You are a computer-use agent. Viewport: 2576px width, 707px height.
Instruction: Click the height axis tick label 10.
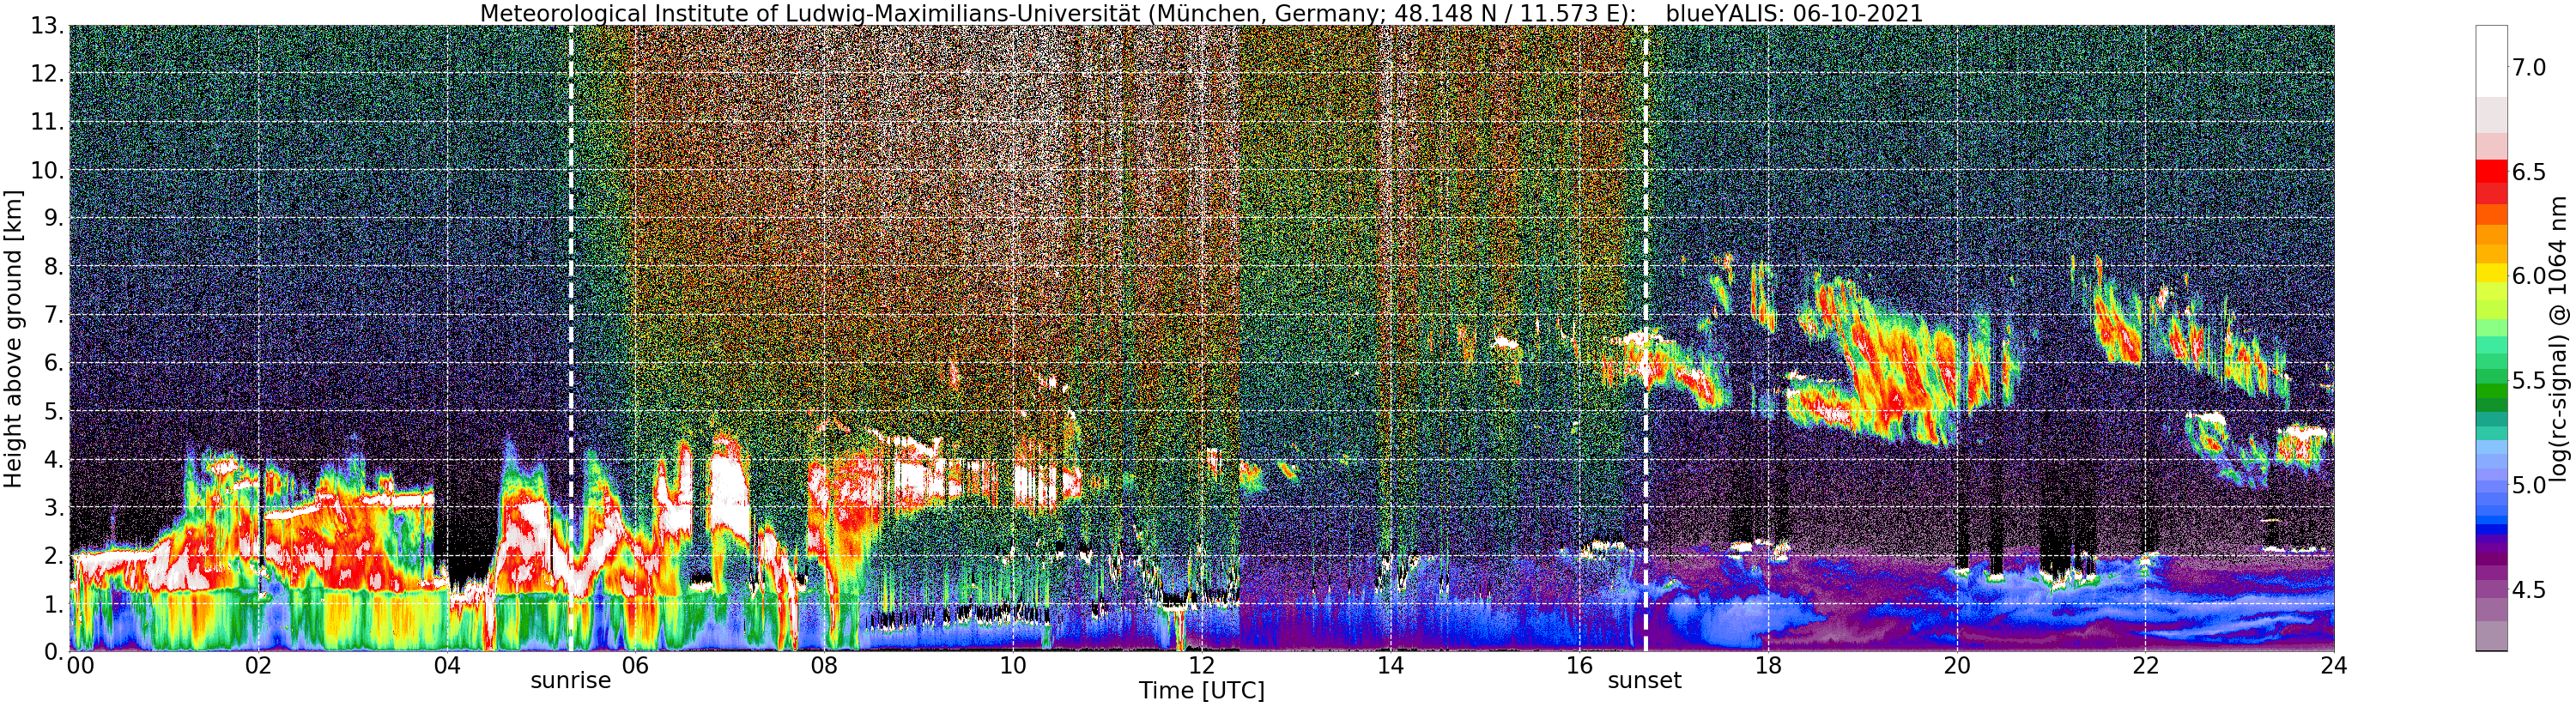point(47,170)
